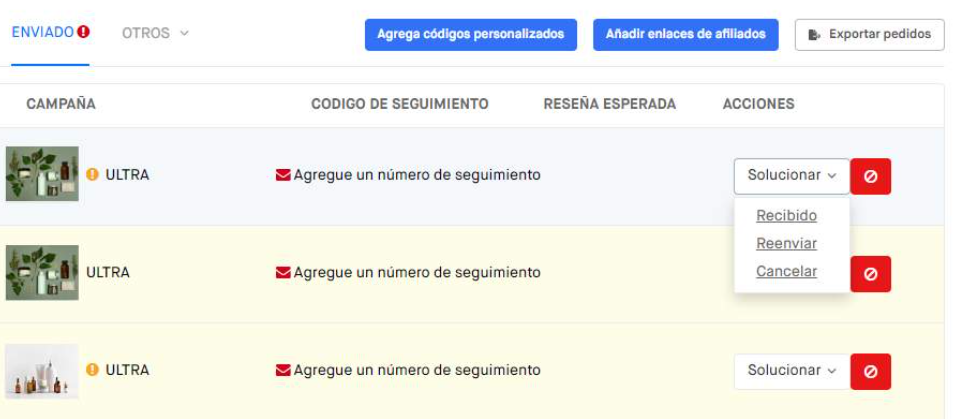Click orange warning icon in first ULTRA row
This screenshot has width=954, height=419.
92,175
